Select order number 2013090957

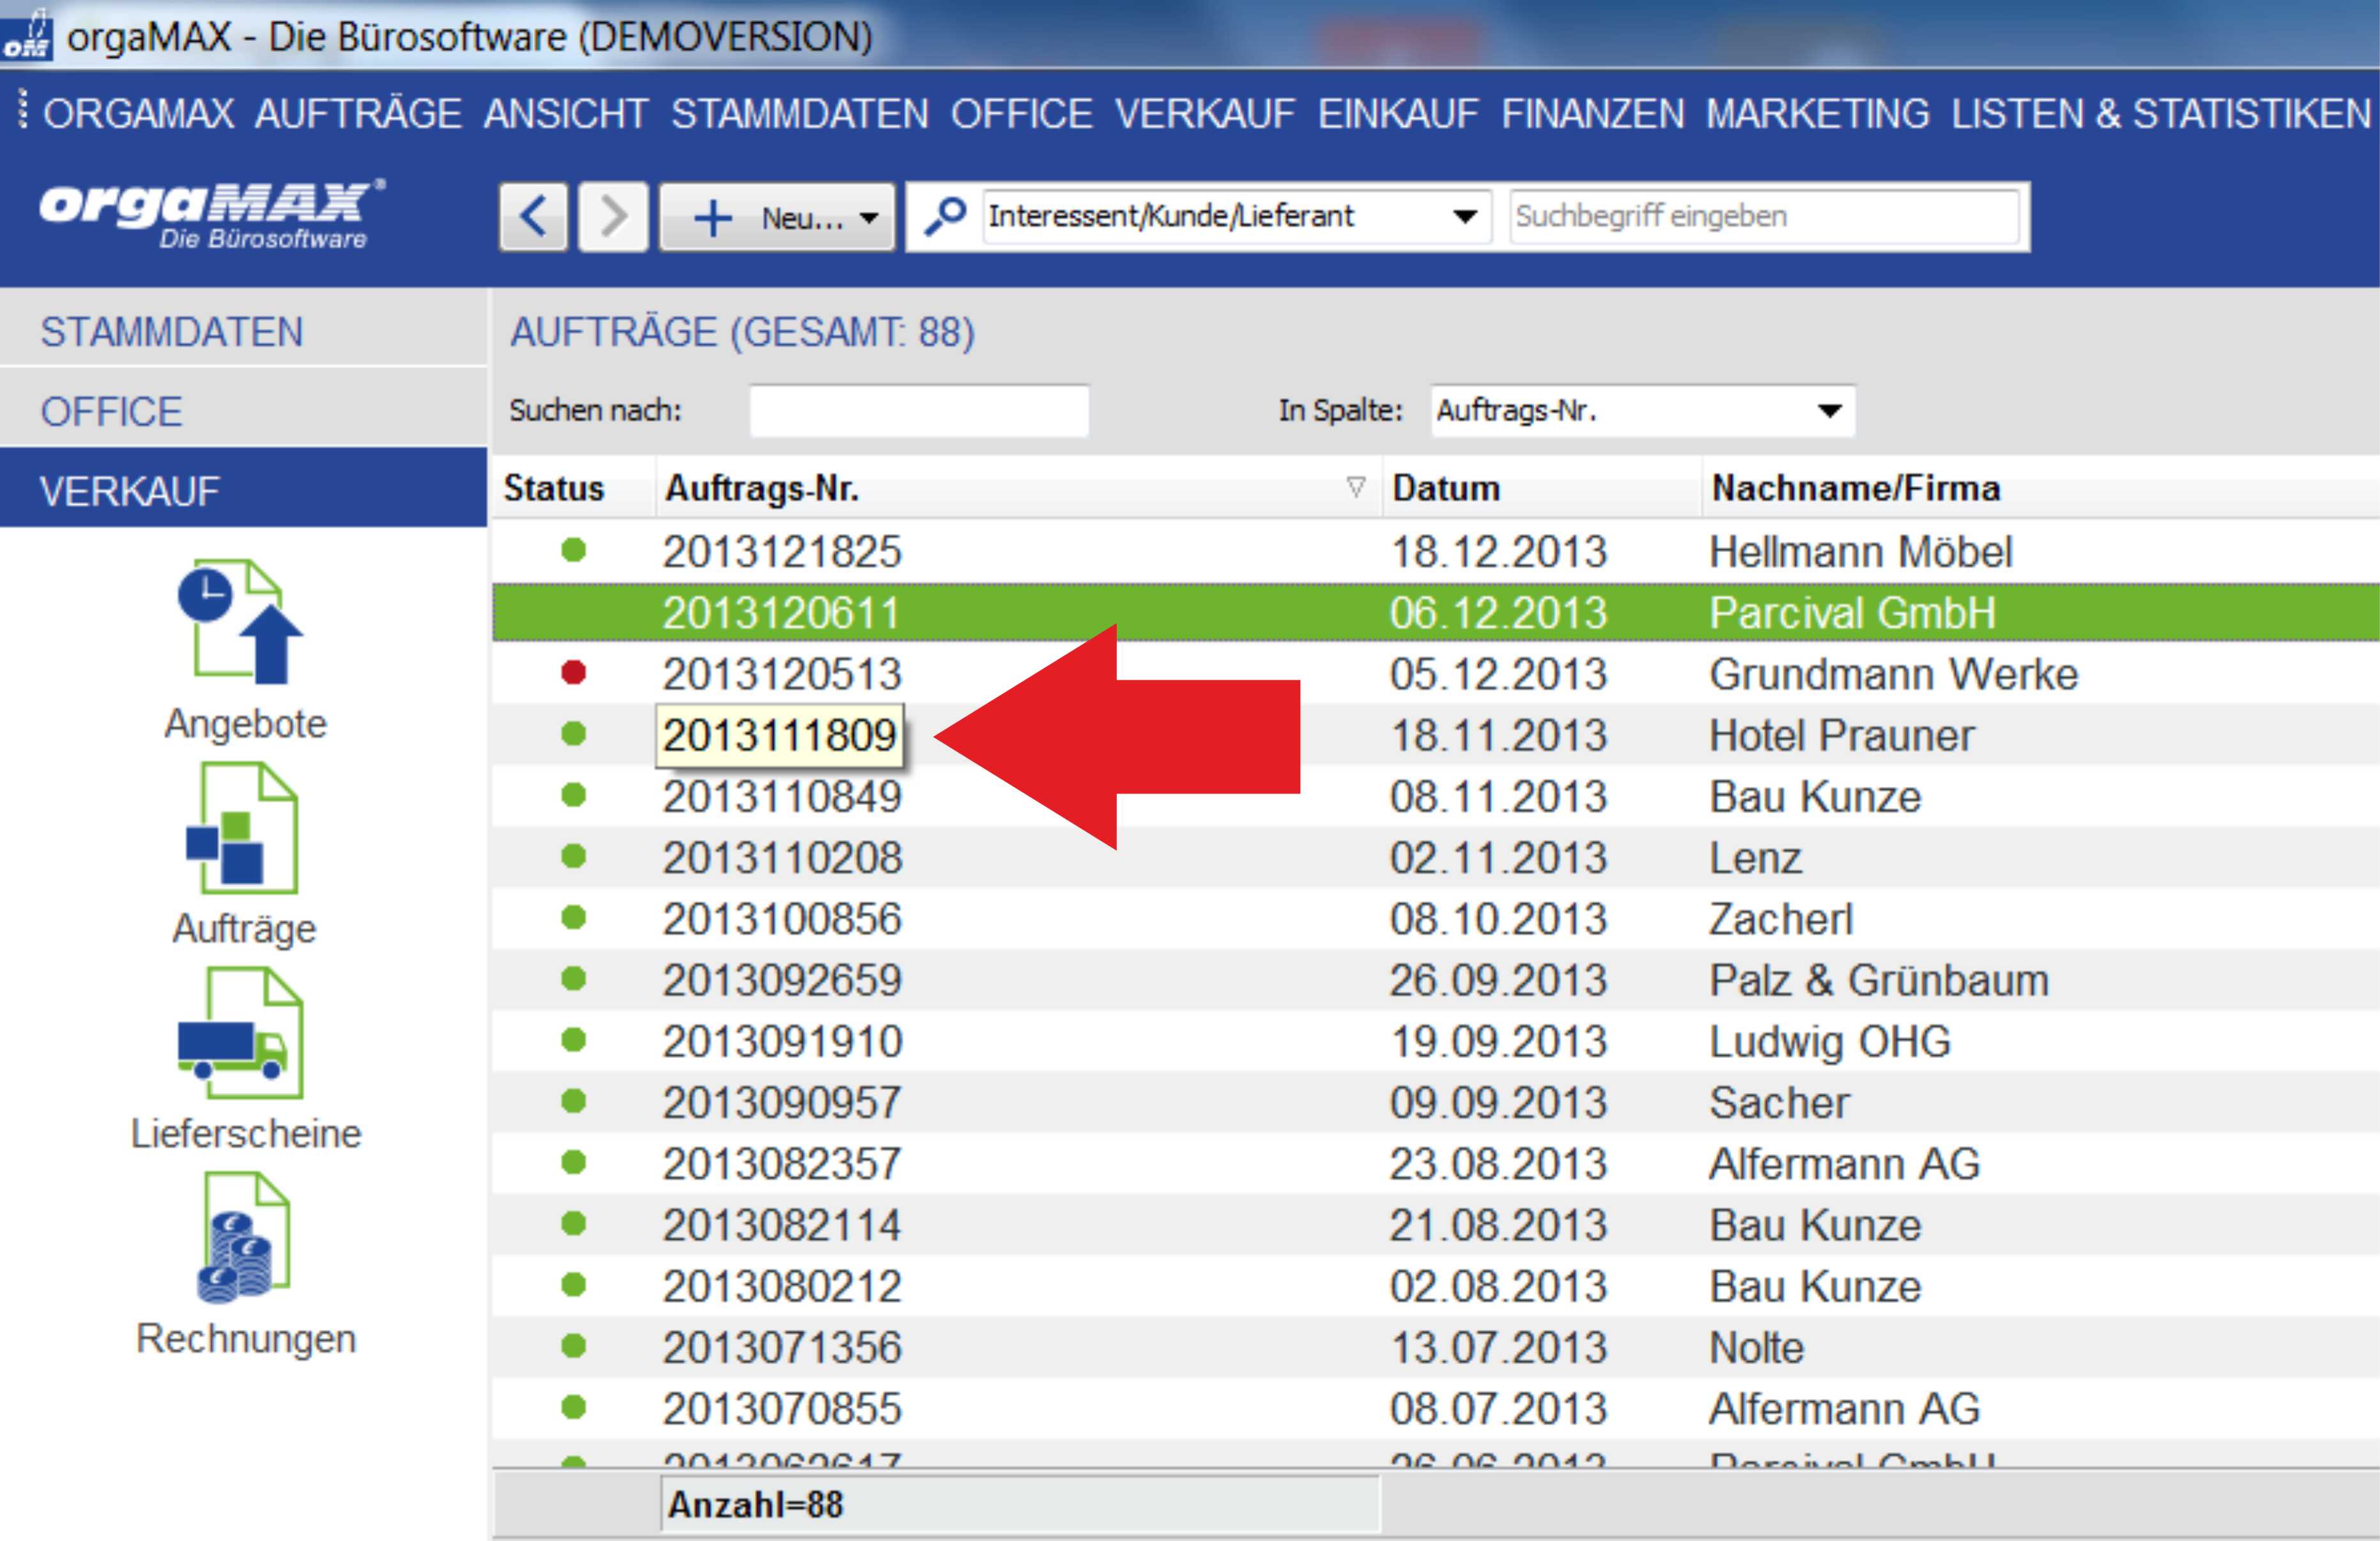pyautogui.click(x=782, y=1102)
